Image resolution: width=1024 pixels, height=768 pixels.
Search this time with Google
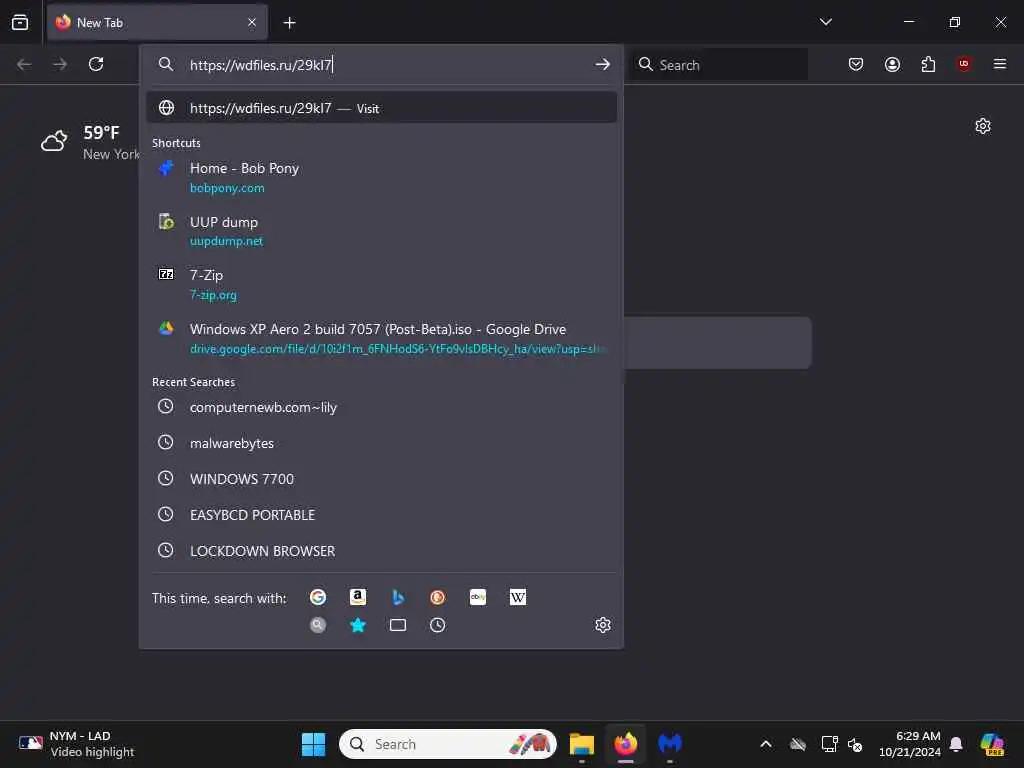(x=318, y=597)
